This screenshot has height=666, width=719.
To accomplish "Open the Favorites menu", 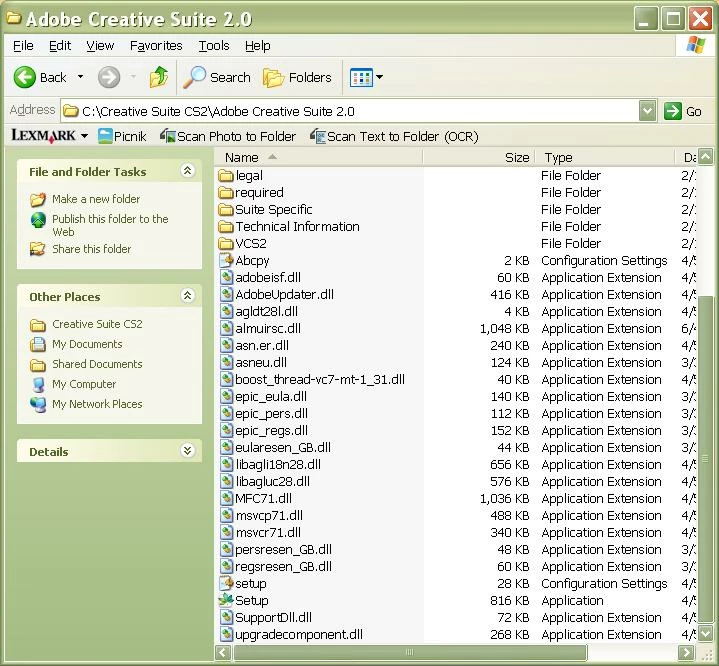I will [x=156, y=45].
